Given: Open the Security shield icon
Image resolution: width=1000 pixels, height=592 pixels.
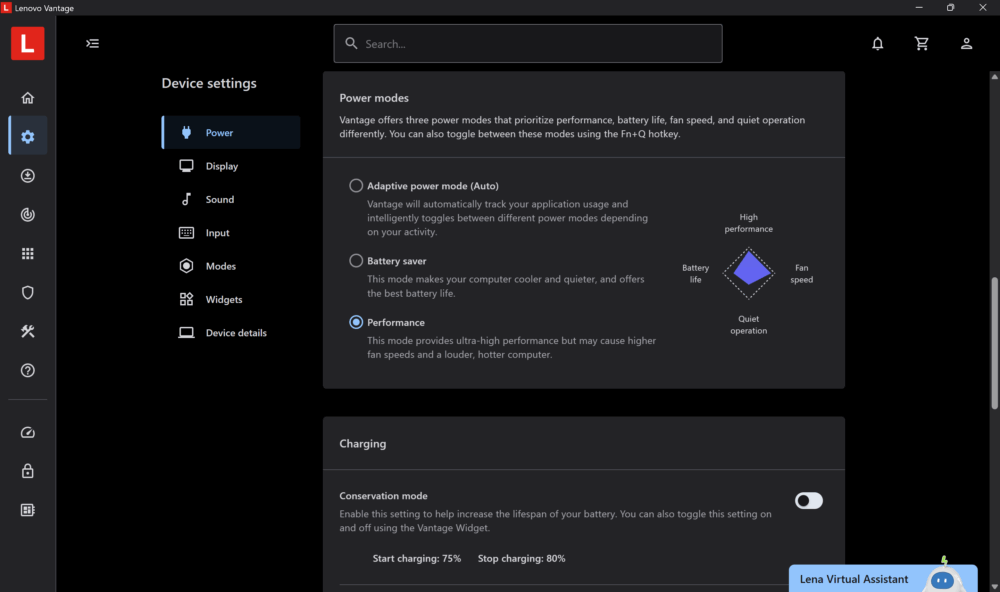Looking at the screenshot, I should (x=27, y=292).
